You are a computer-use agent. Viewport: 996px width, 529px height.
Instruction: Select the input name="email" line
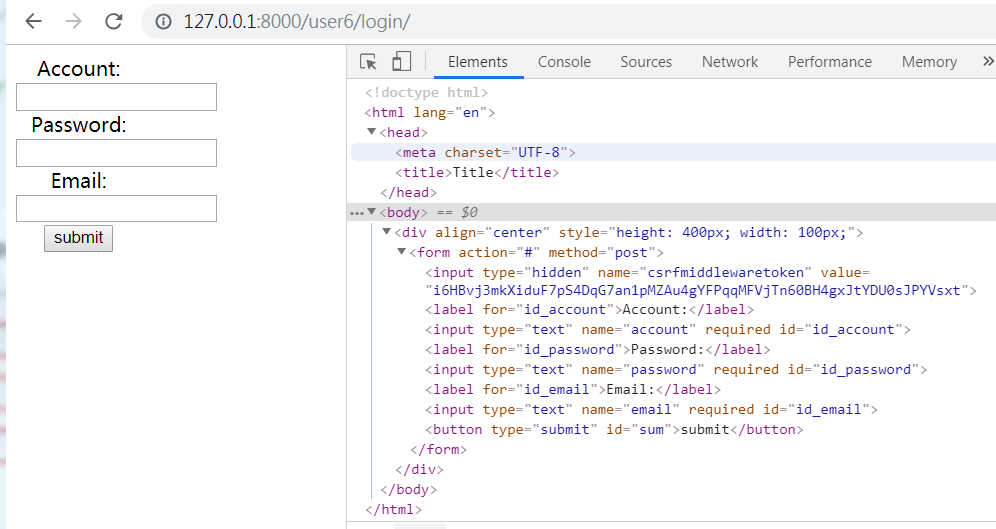[652, 410]
